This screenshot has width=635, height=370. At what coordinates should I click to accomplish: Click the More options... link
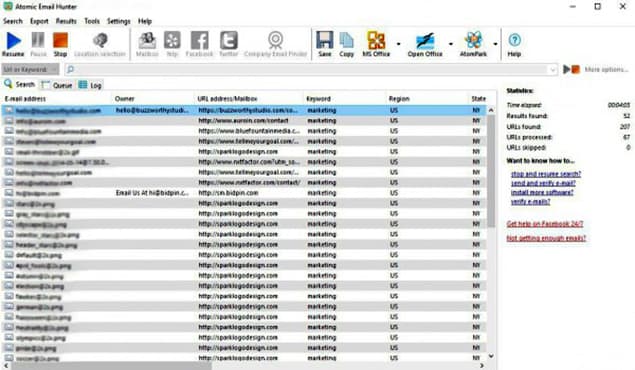click(606, 70)
